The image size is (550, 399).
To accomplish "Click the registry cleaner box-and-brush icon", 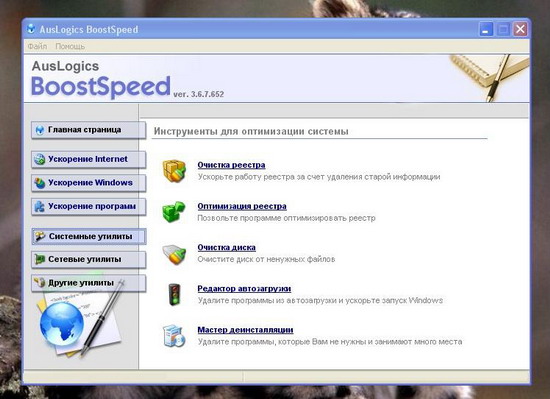I will (x=174, y=171).
